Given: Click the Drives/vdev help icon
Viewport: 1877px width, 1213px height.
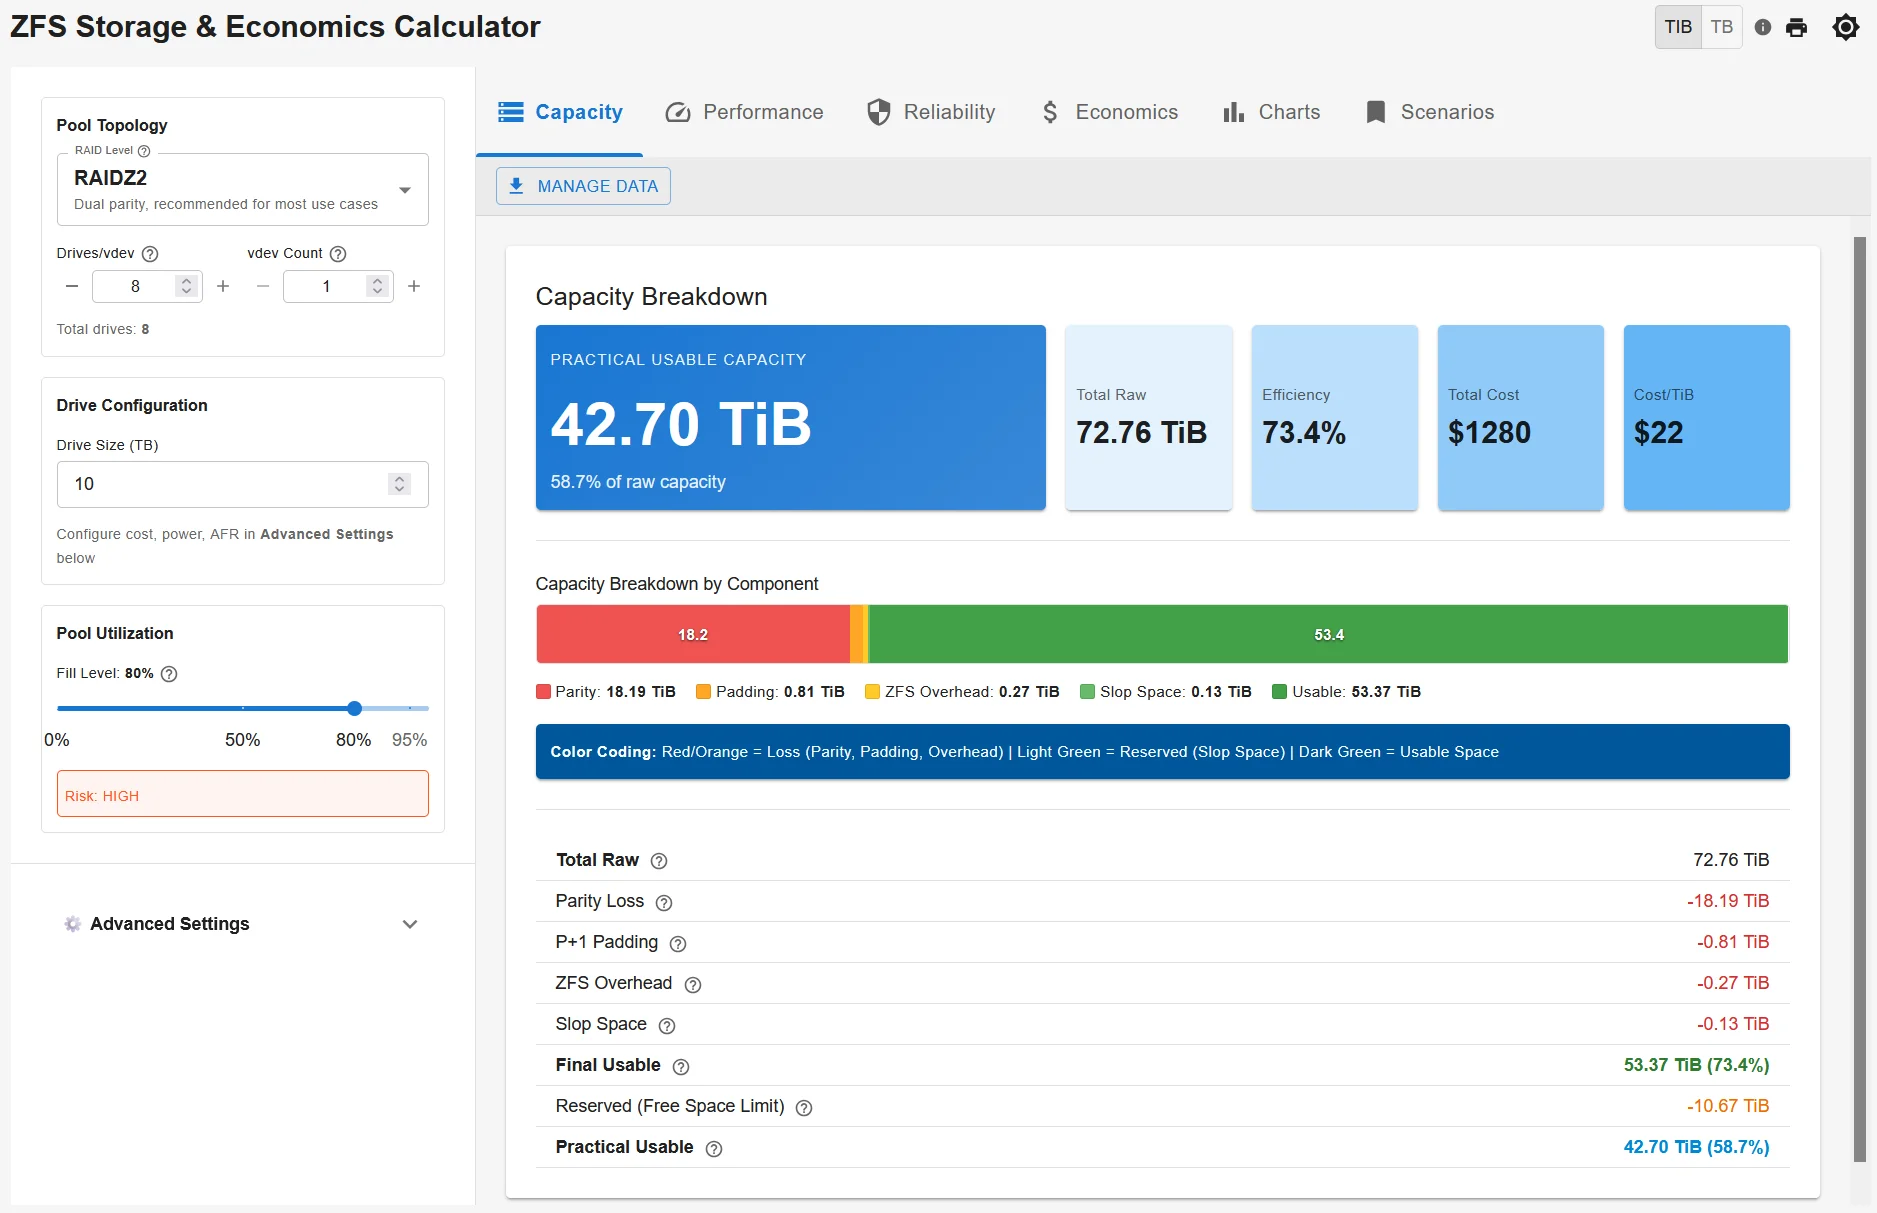Looking at the screenshot, I should [x=150, y=254].
